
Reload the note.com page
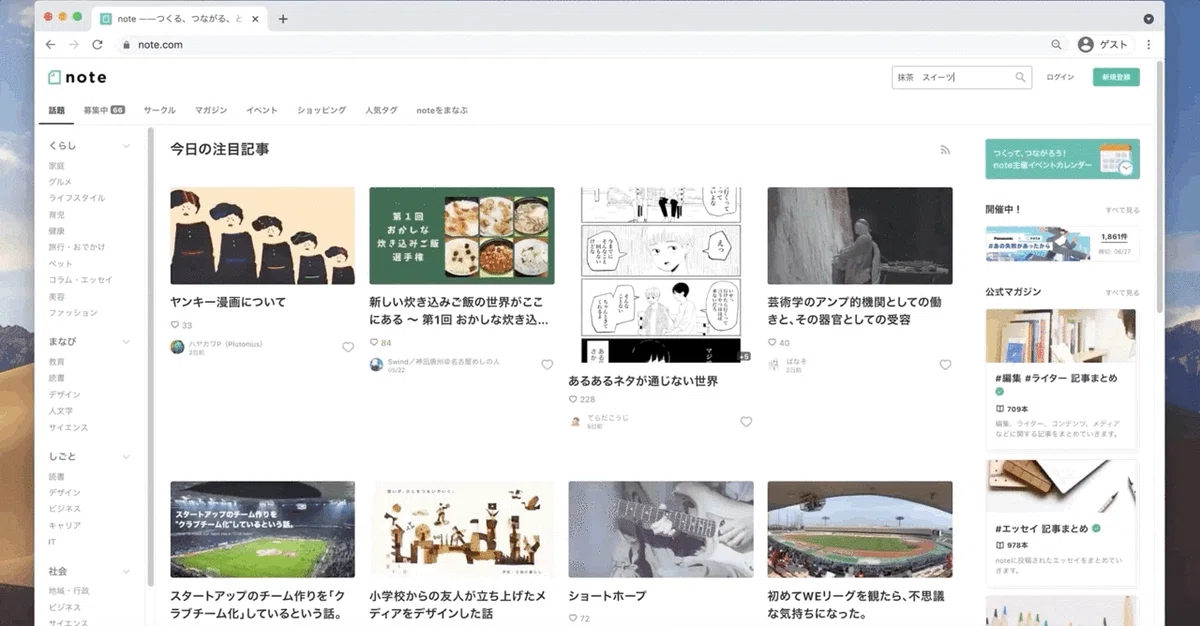97,45
